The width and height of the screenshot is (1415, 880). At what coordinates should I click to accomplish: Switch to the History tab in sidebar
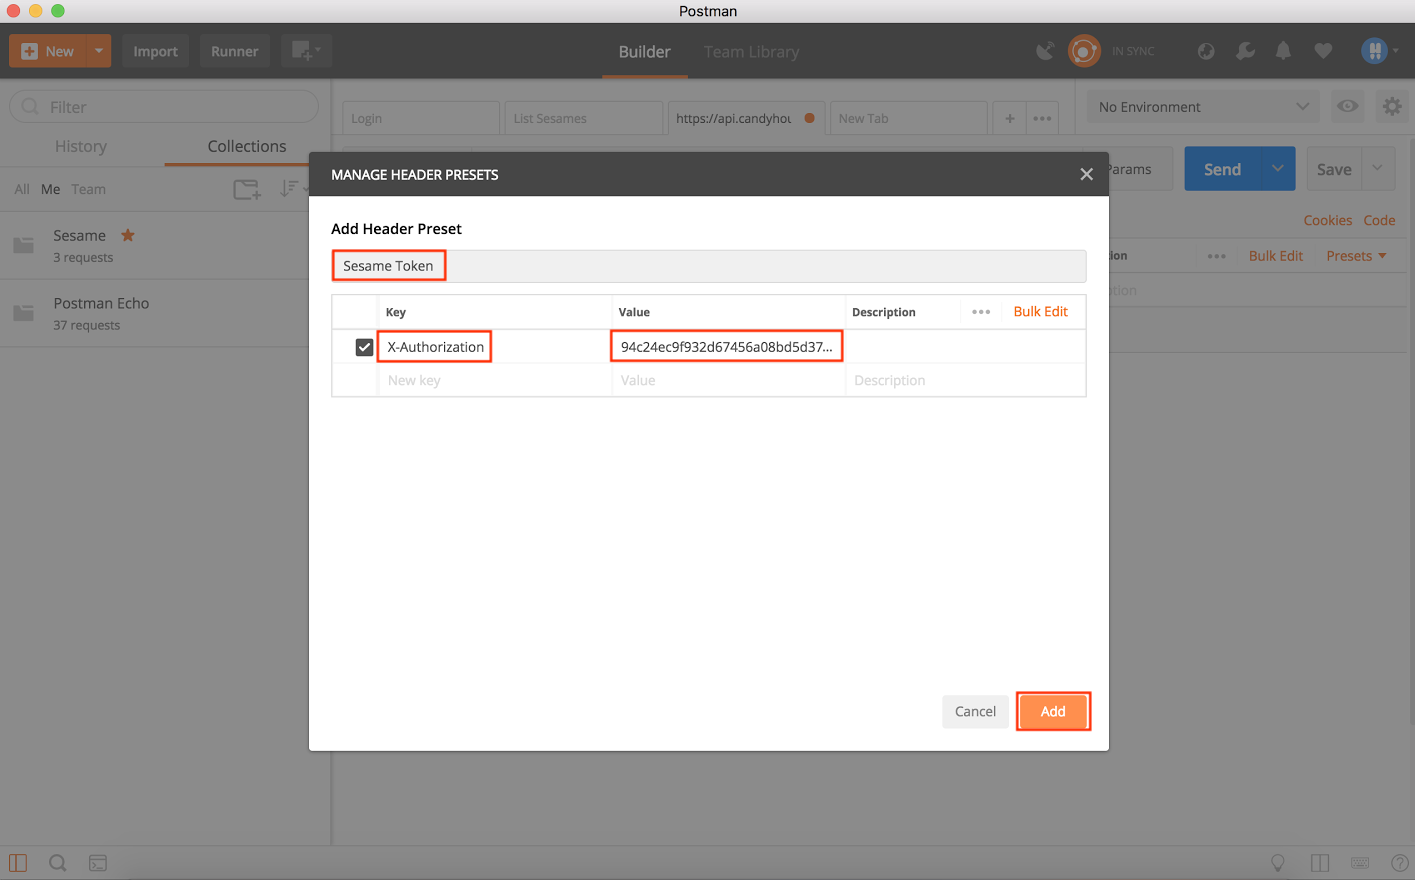[x=81, y=146]
